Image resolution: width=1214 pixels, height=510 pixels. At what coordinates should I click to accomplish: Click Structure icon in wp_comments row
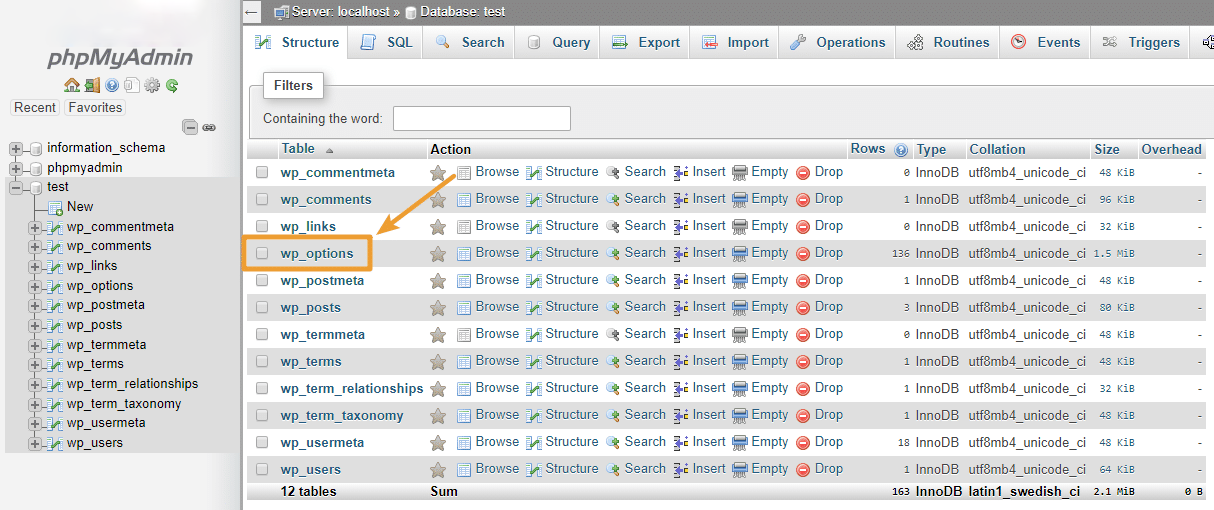(x=534, y=199)
